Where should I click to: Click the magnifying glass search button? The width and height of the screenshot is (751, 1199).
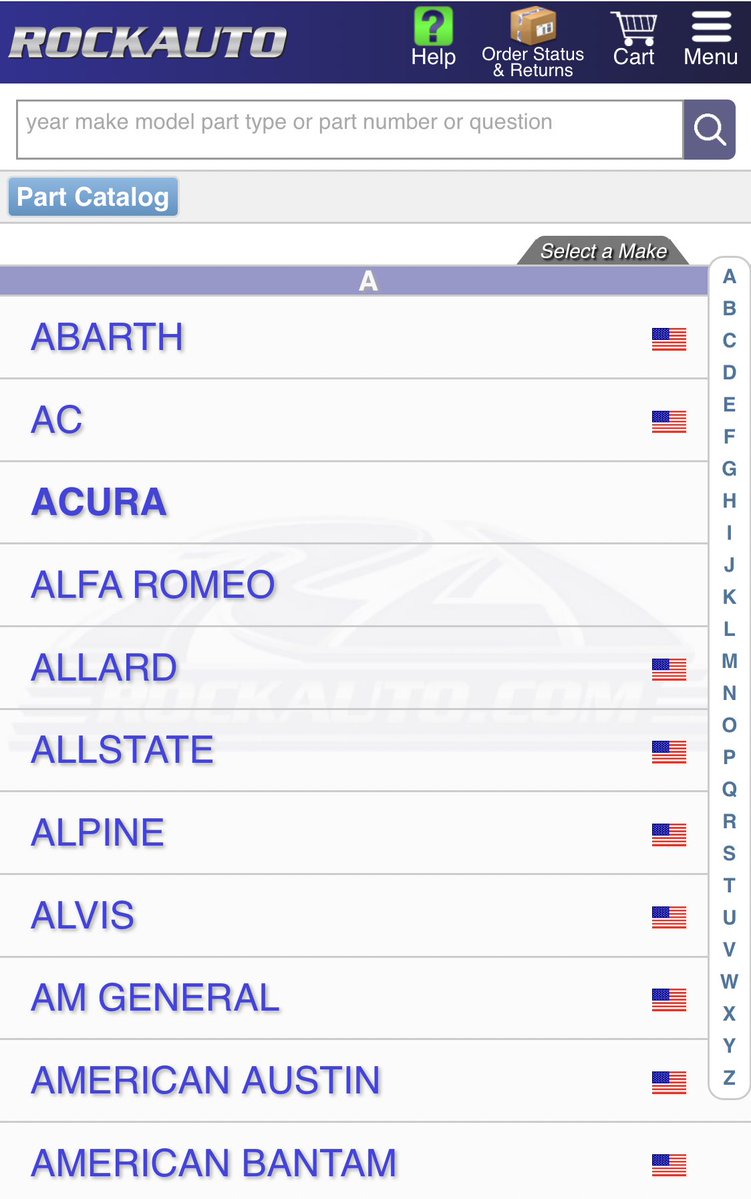pos(709,130)
